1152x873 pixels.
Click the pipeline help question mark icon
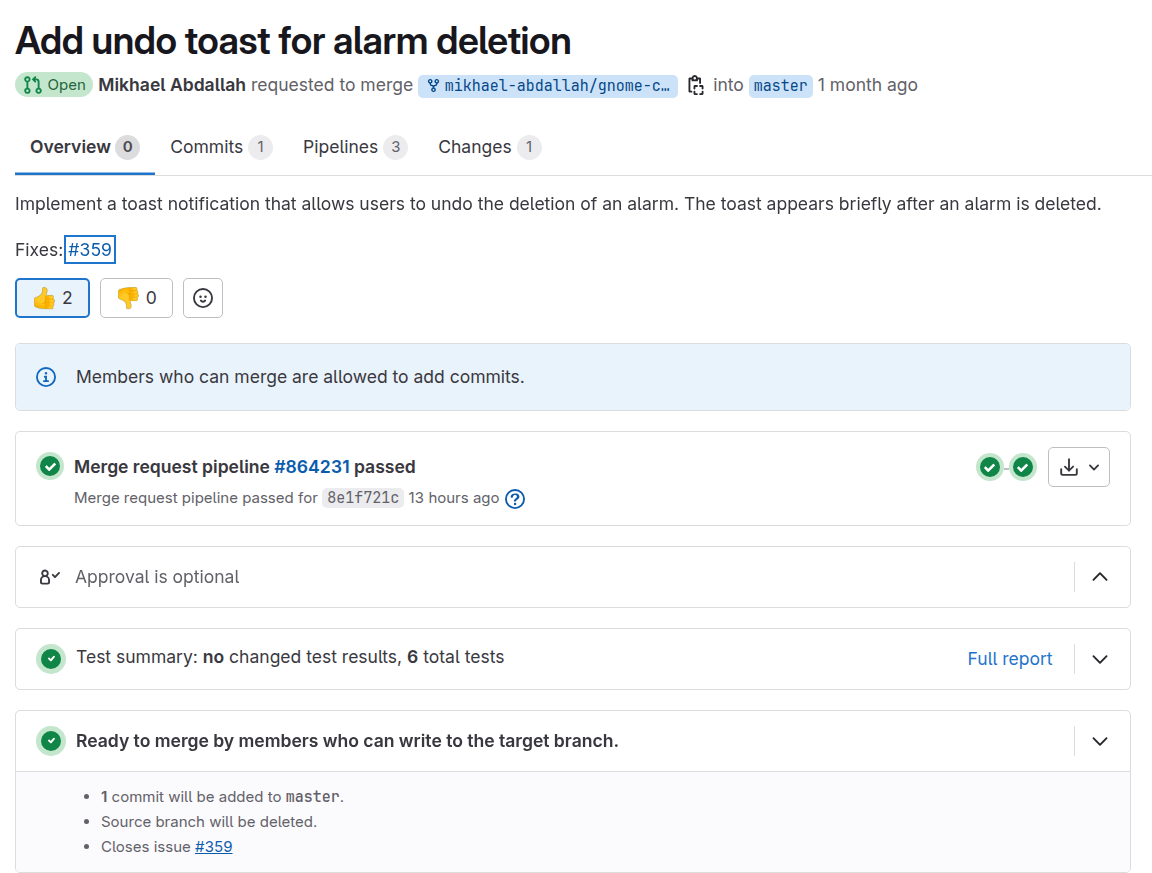[x=515, y=499]
